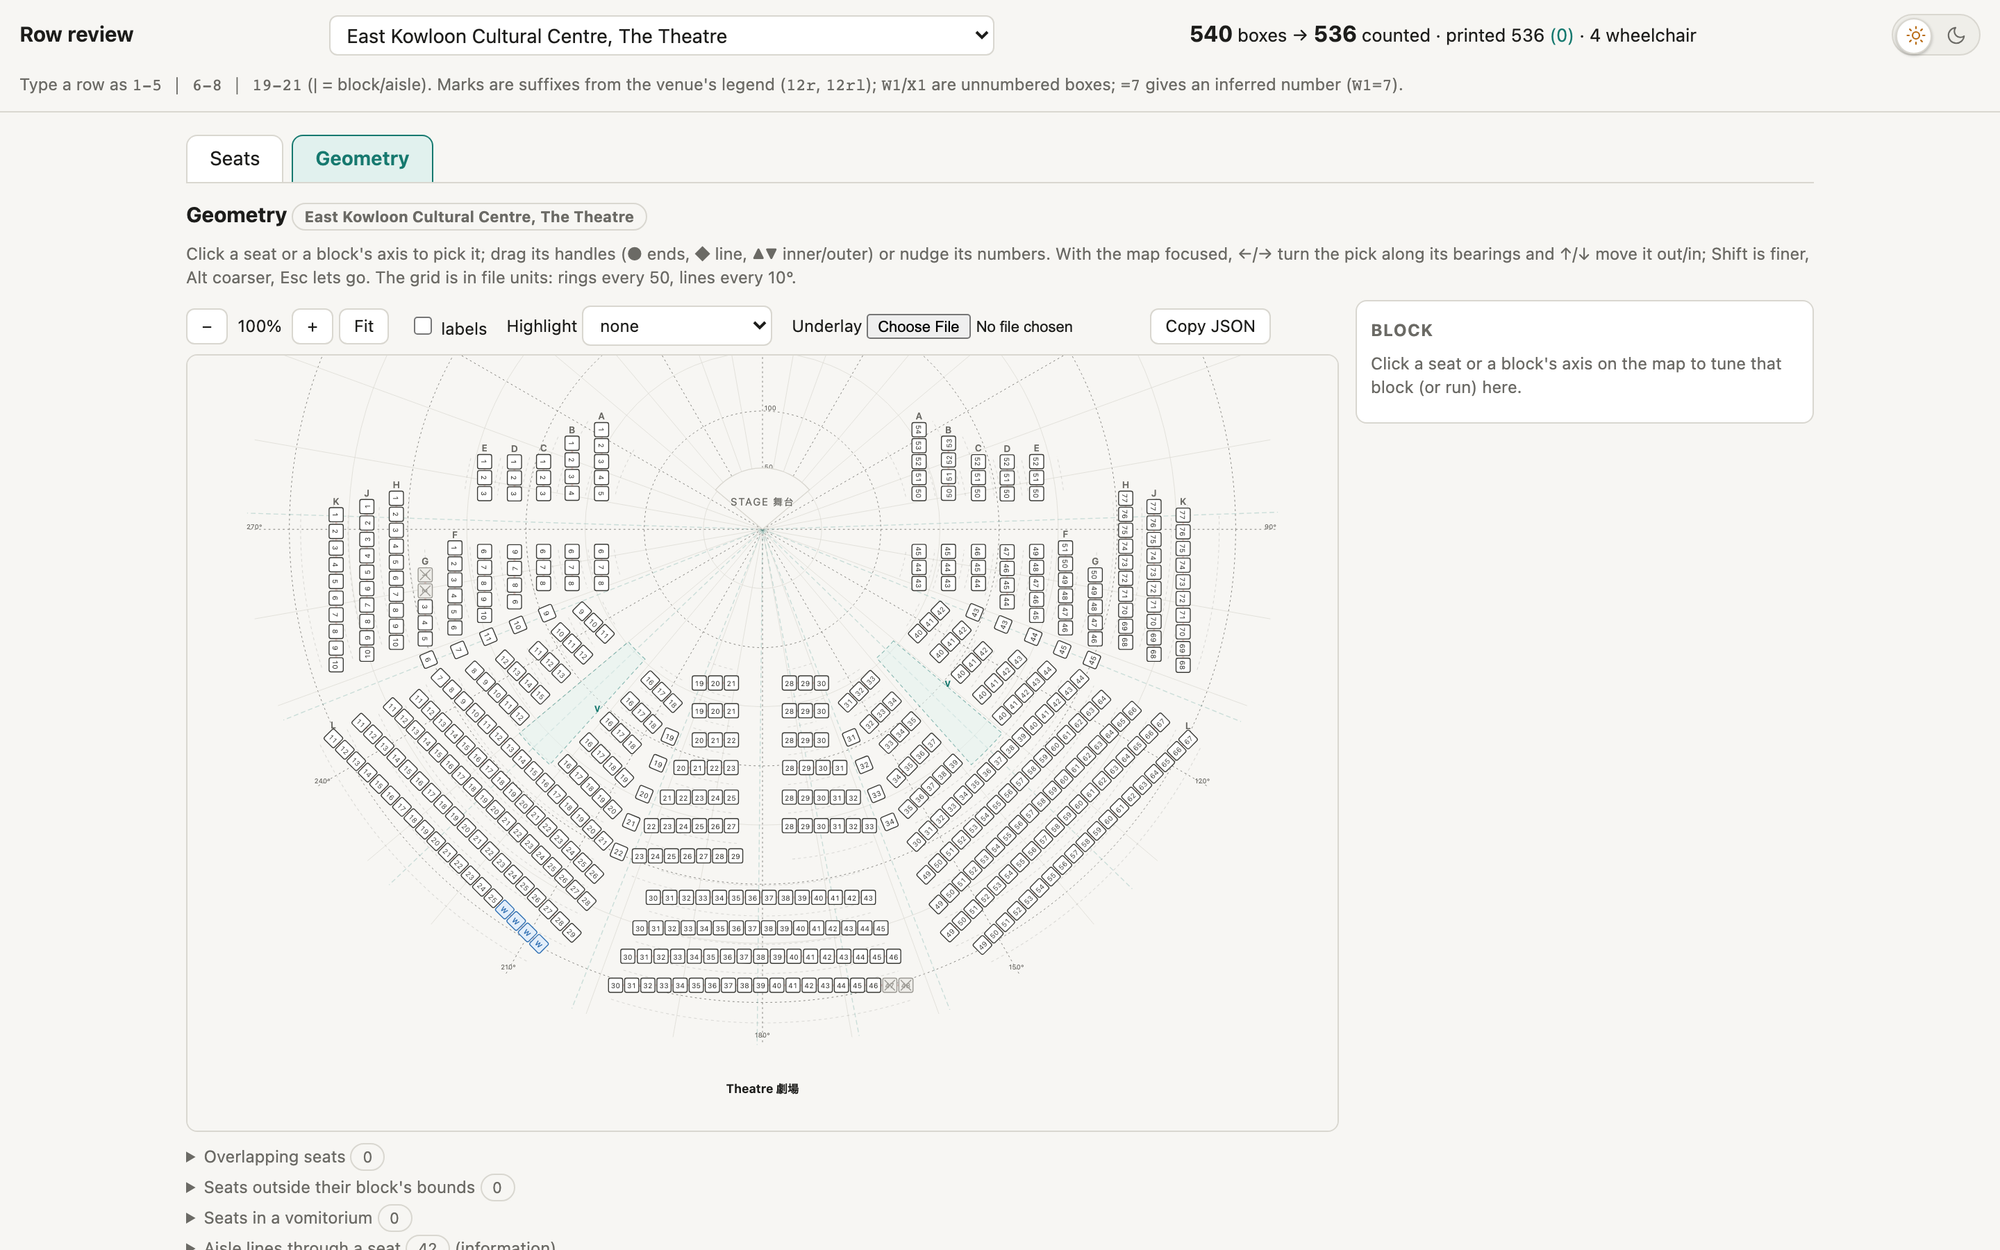Click the '540 boxes' count in header

[1238, 35]
